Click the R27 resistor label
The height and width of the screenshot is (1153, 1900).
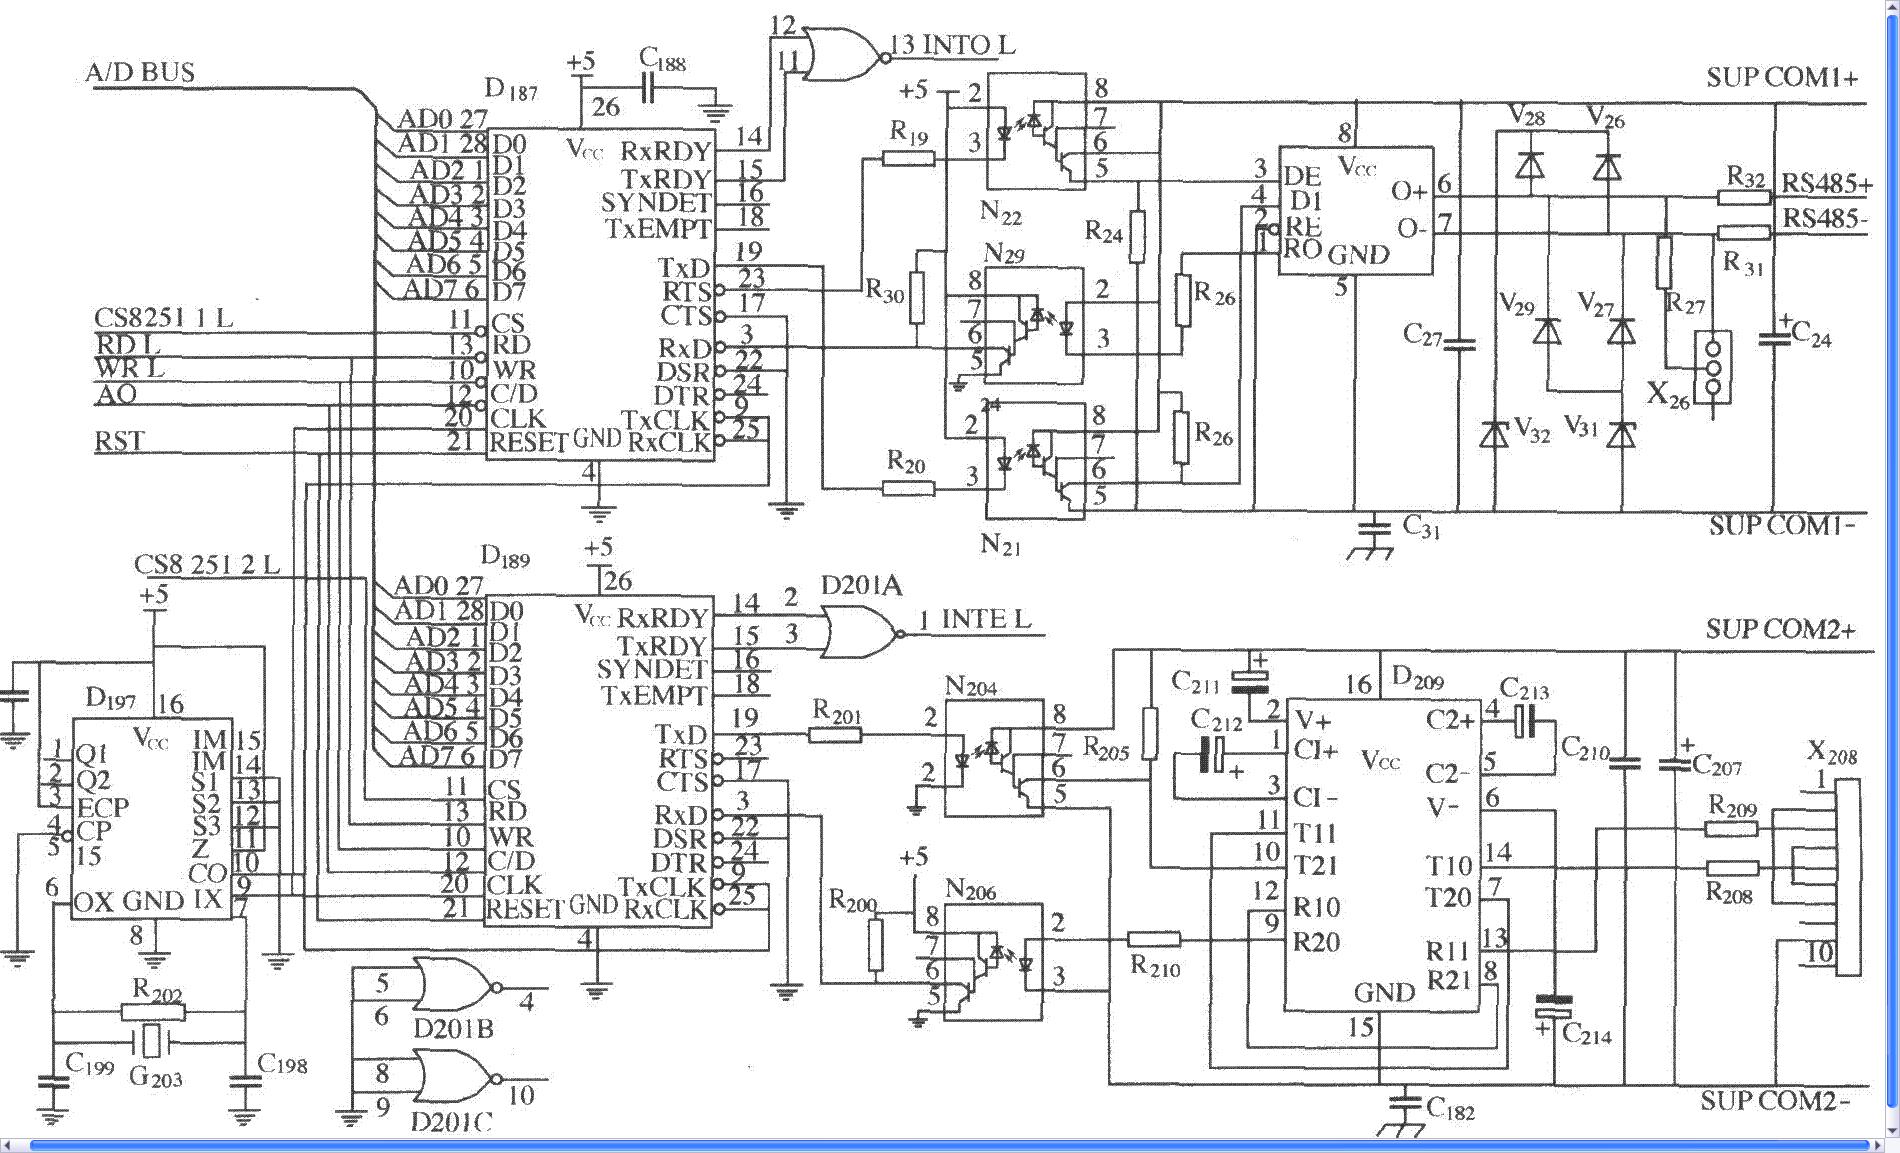[1686, 301]
